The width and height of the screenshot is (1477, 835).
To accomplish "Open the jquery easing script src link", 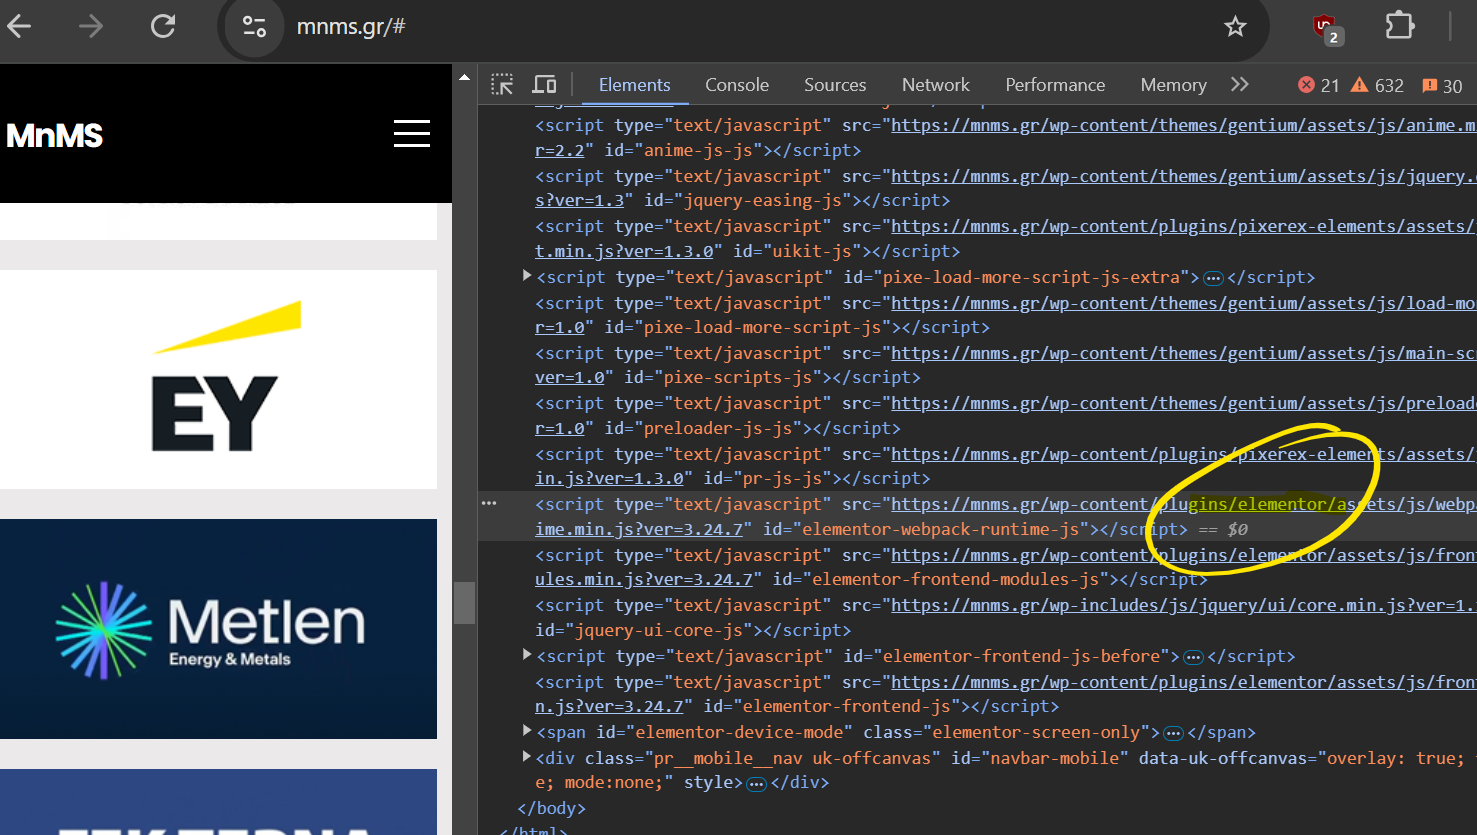I will click(1183, 176).
